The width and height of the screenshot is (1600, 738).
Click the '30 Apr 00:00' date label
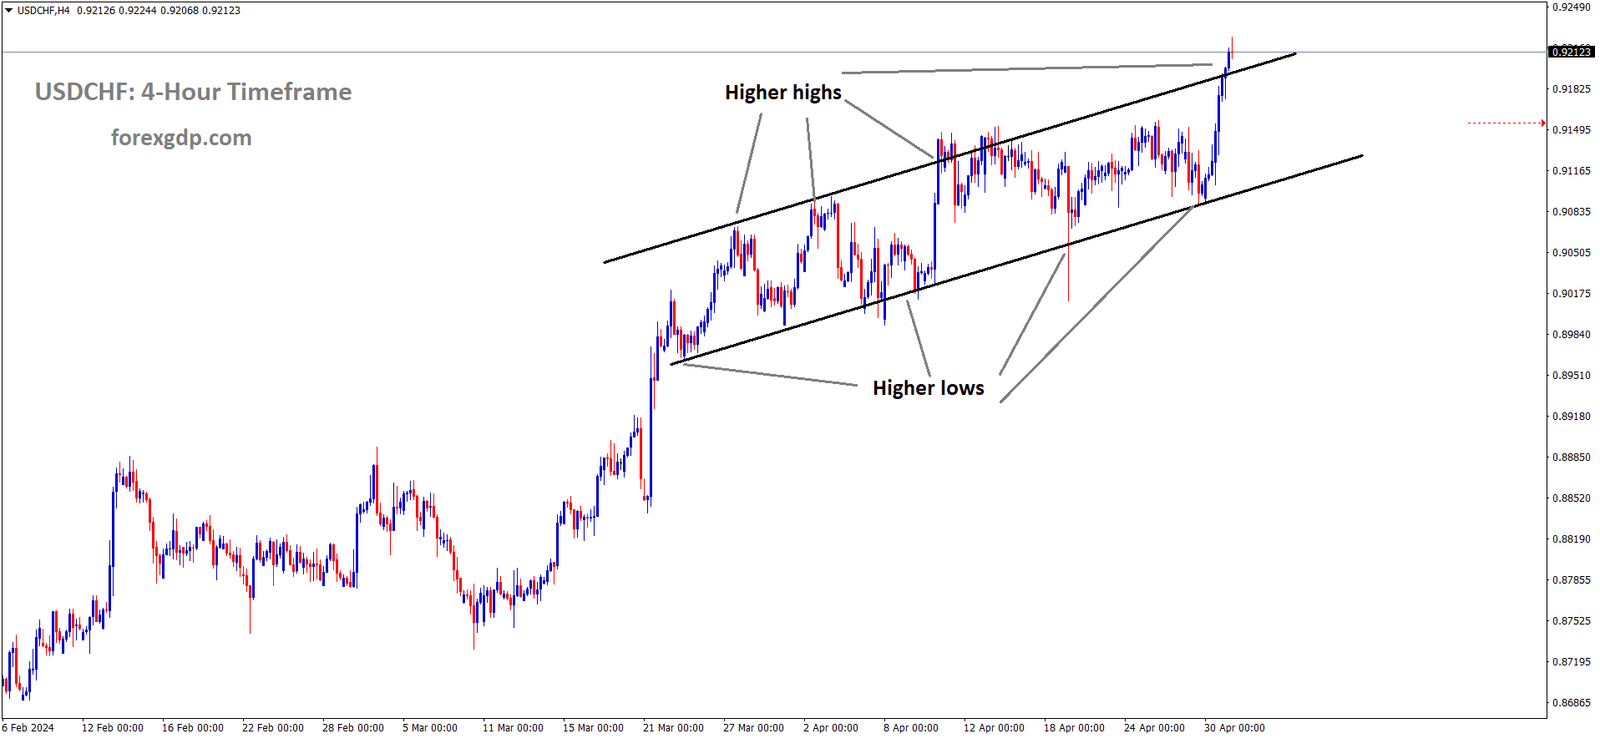pos(1234,728)
